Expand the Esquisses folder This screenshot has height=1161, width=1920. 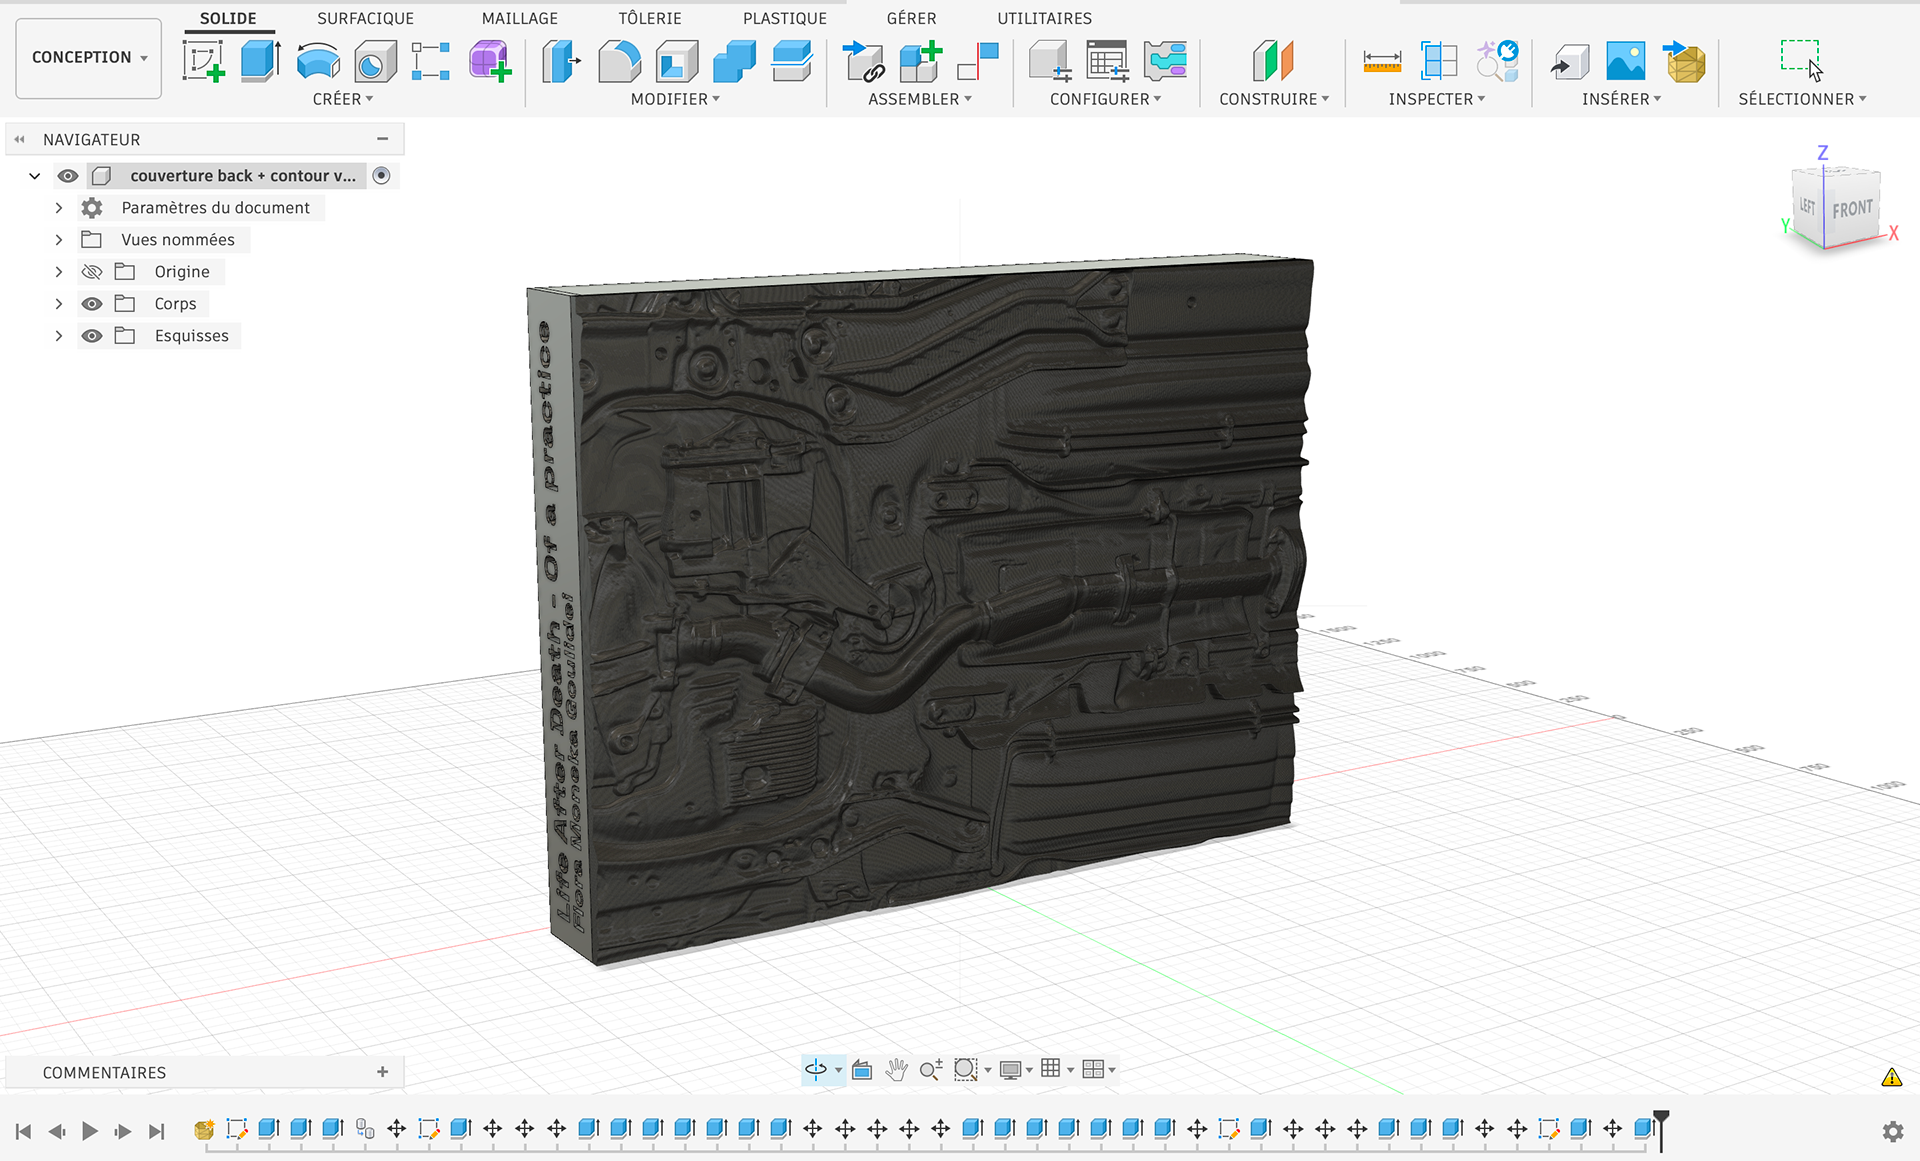(59, 336)
